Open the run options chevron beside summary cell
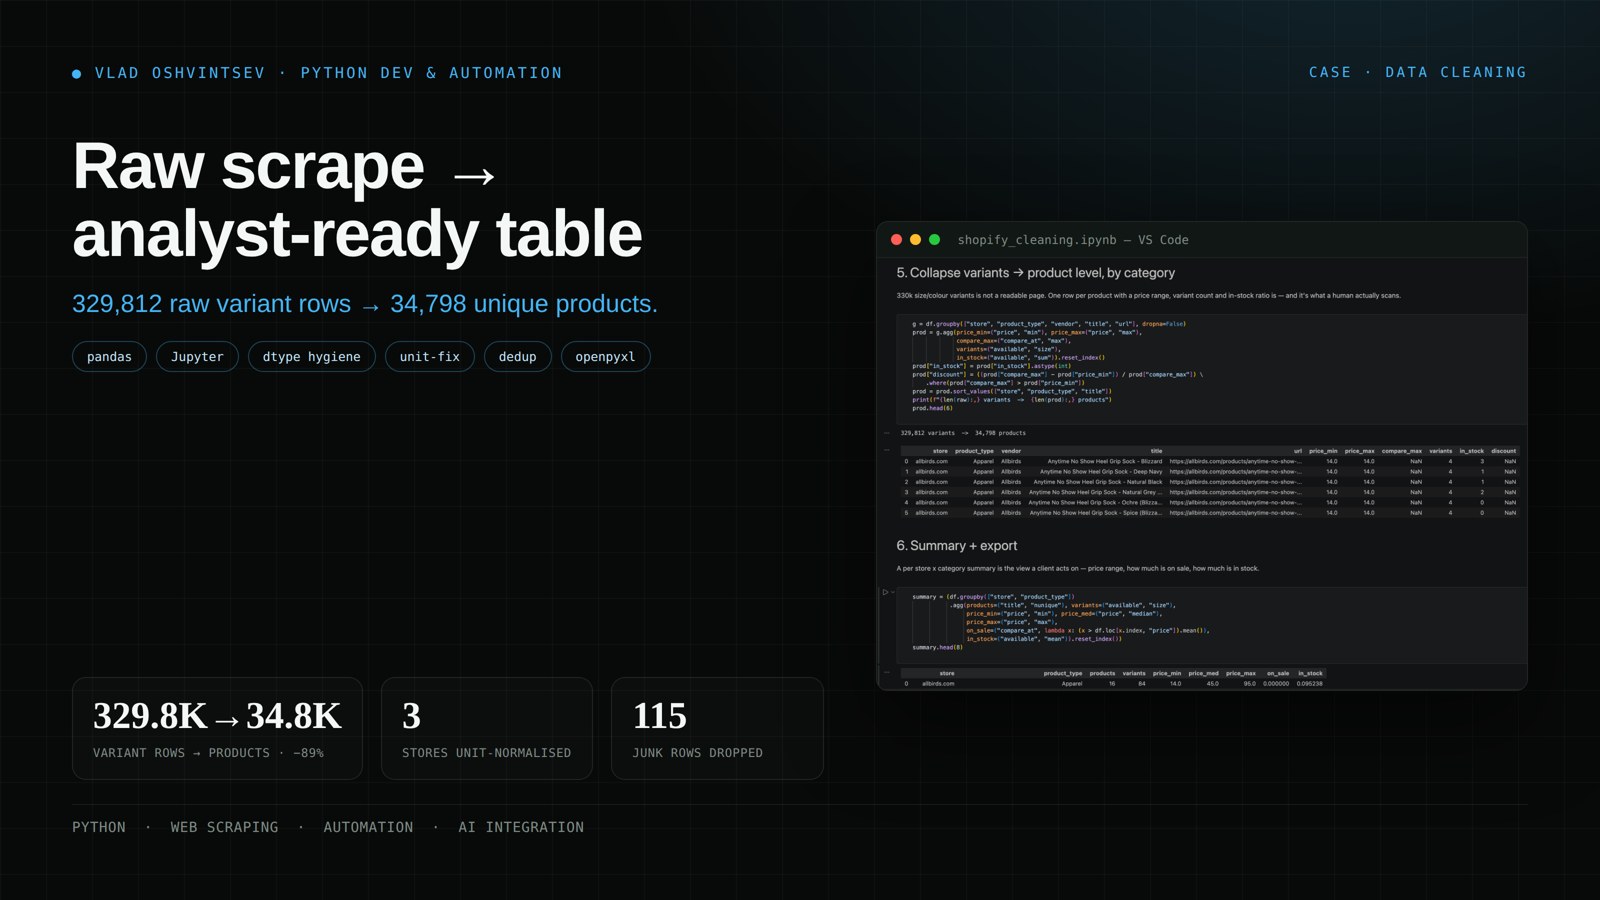The width and height of the screenshot is (1600, 900). 892,592
